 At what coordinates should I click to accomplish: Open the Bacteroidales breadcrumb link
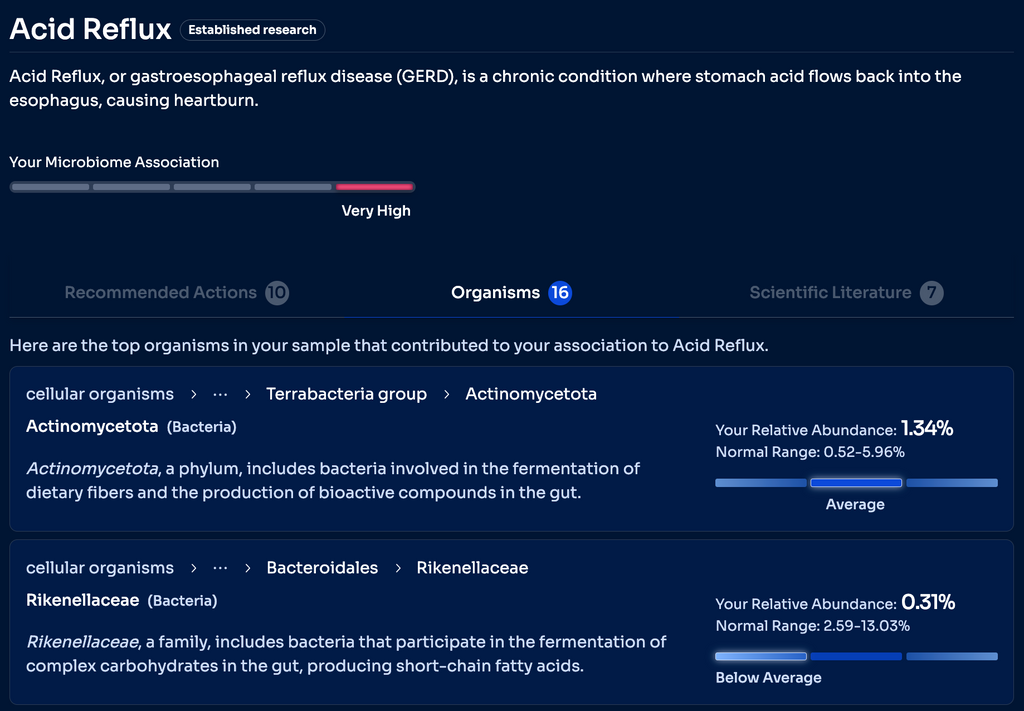(322, 568)
